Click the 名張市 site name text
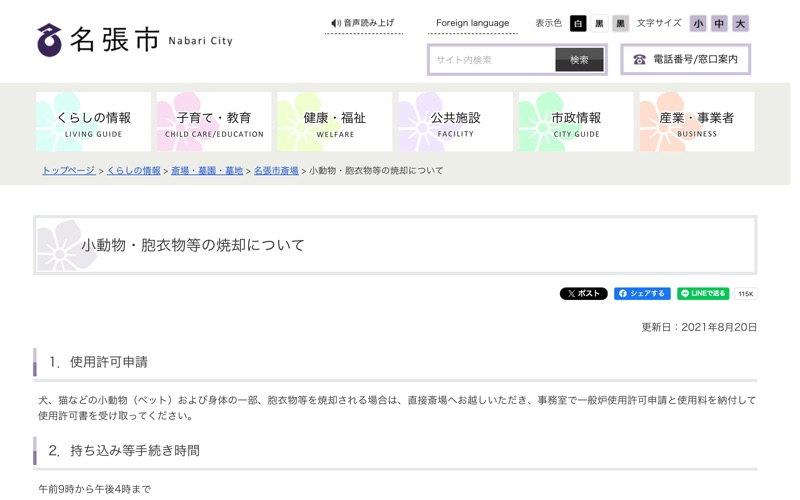Viewport: 800px width, 500px height. 115,39
